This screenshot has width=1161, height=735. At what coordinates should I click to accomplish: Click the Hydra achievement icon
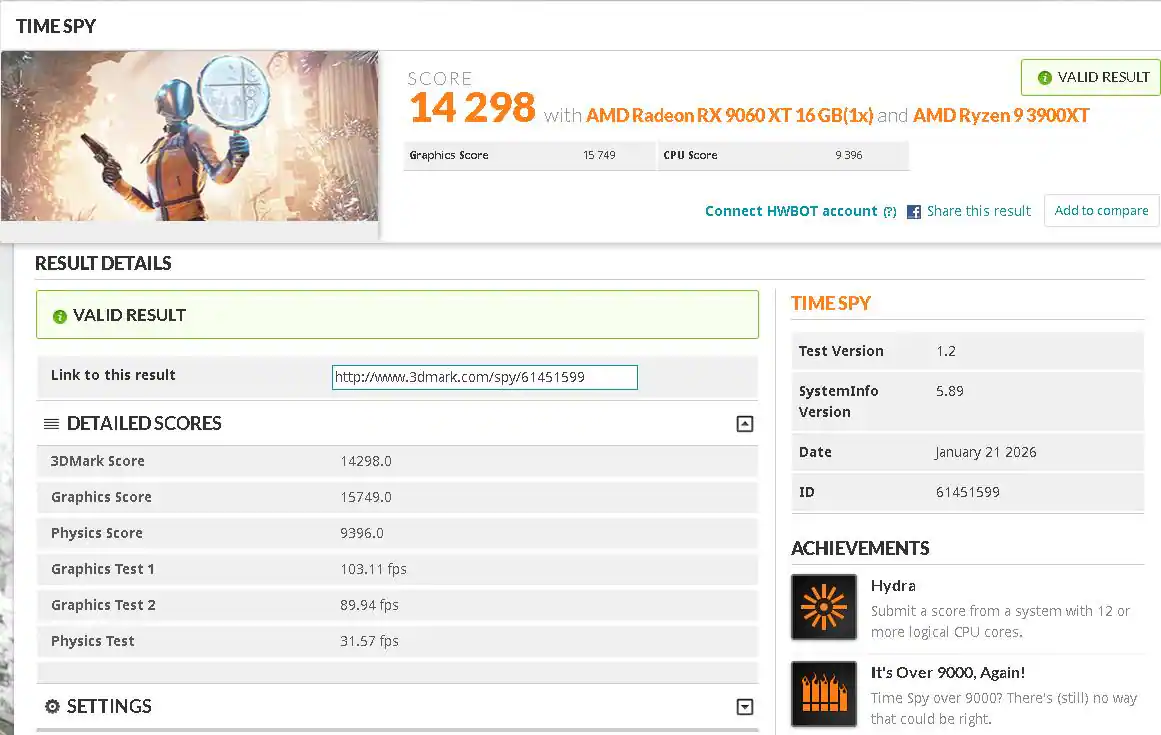pyautogui.click(x=824, y=607)
